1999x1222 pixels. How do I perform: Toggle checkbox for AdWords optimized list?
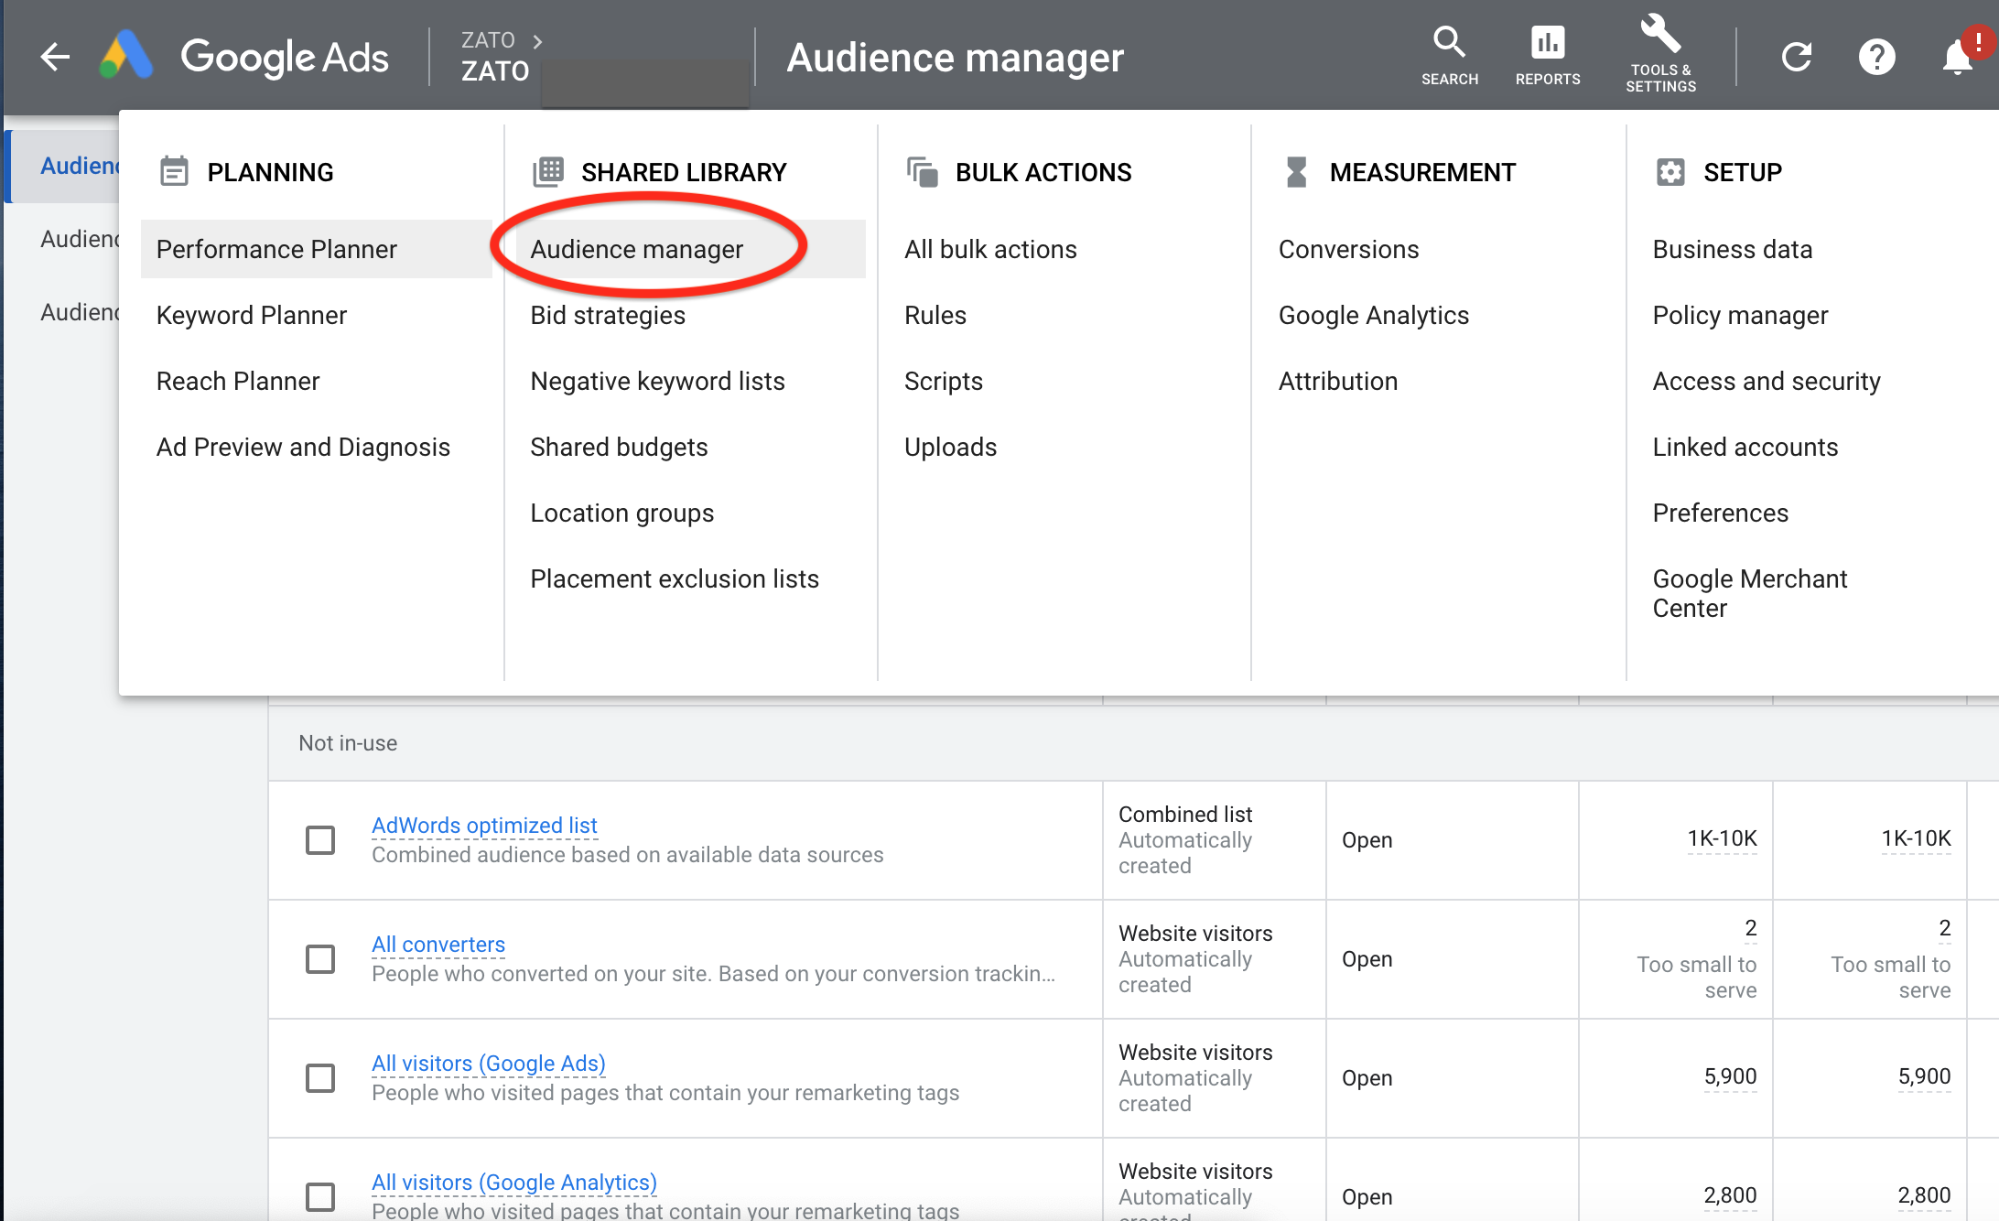[x=320, y=838]
